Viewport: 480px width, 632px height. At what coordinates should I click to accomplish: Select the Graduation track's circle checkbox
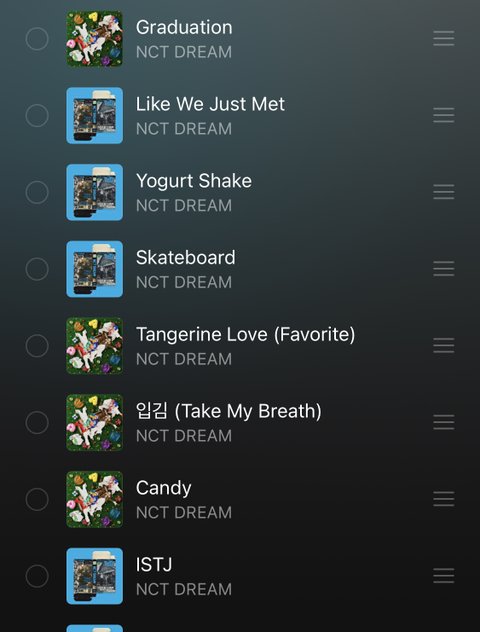[37, 39]
